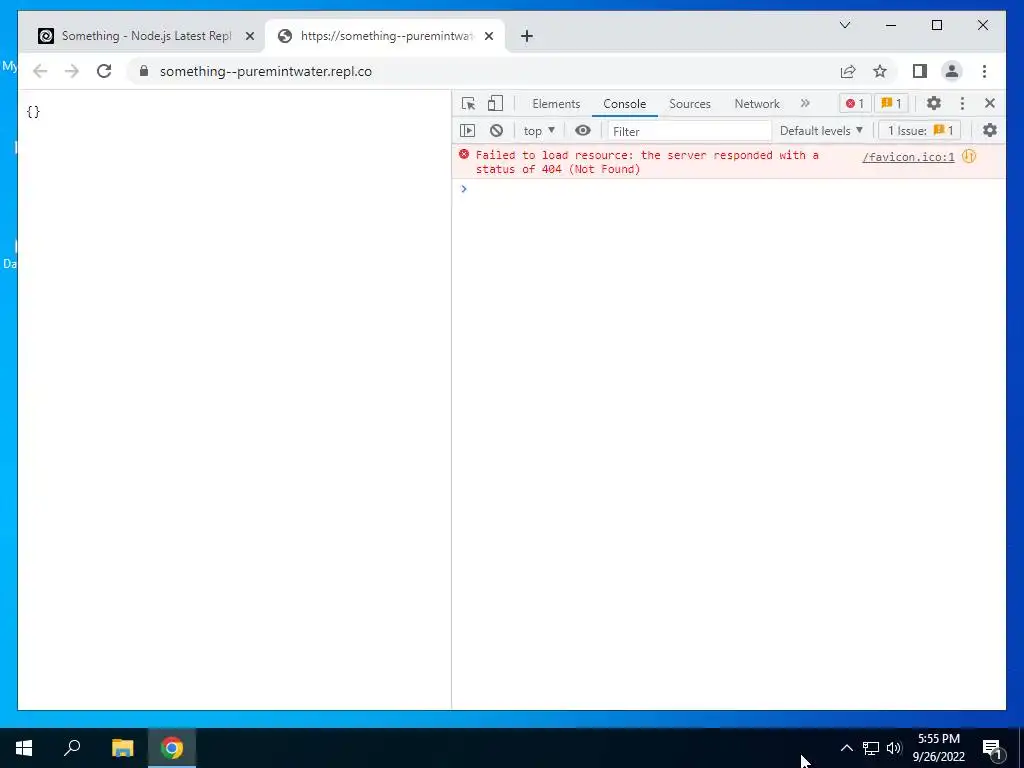Open the volume tray icon
The width and height of the screenshot is (1024, 768).
click(x=894, y=748)
